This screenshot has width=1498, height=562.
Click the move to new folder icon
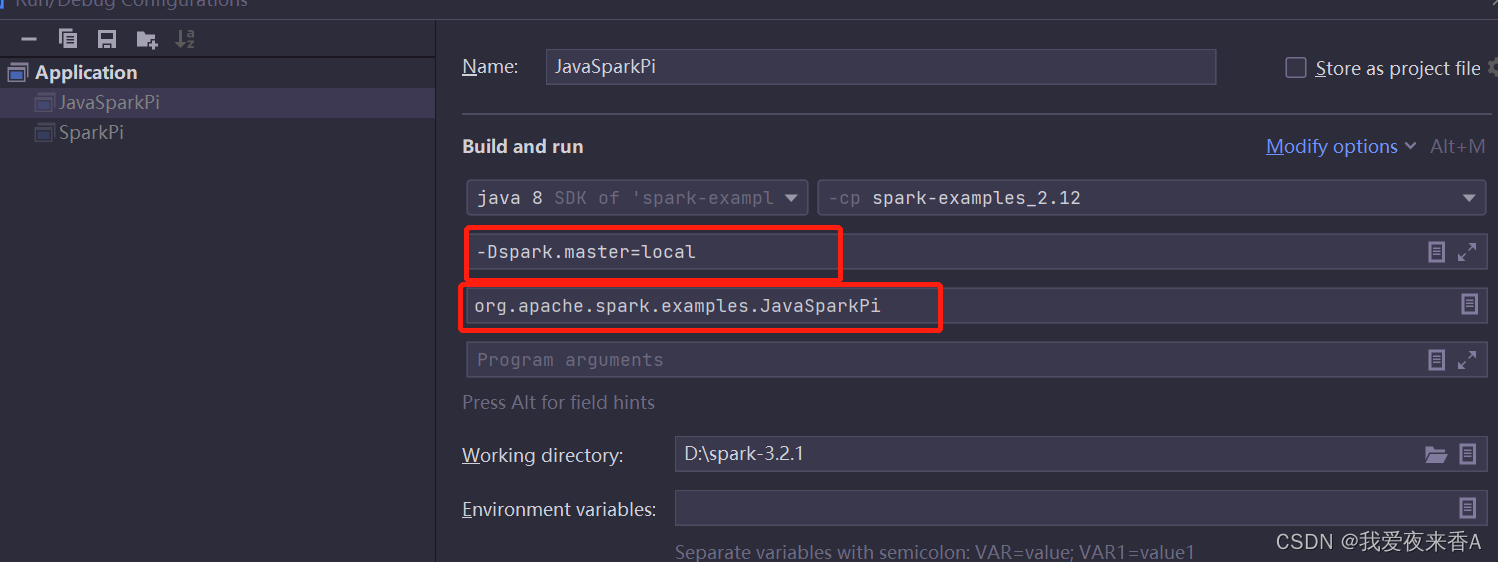click(x=147, y=39)
